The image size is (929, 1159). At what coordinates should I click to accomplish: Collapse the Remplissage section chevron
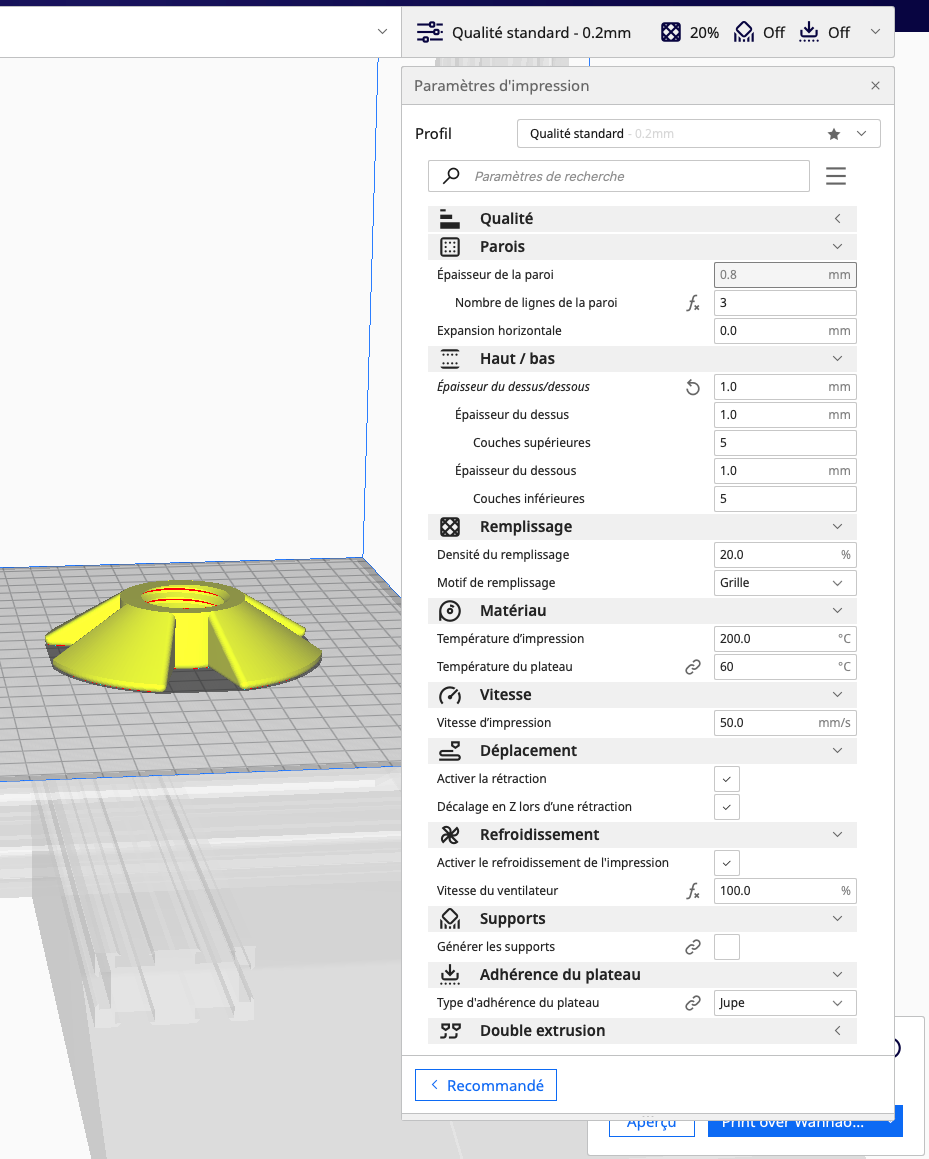(x=837, y=527)
